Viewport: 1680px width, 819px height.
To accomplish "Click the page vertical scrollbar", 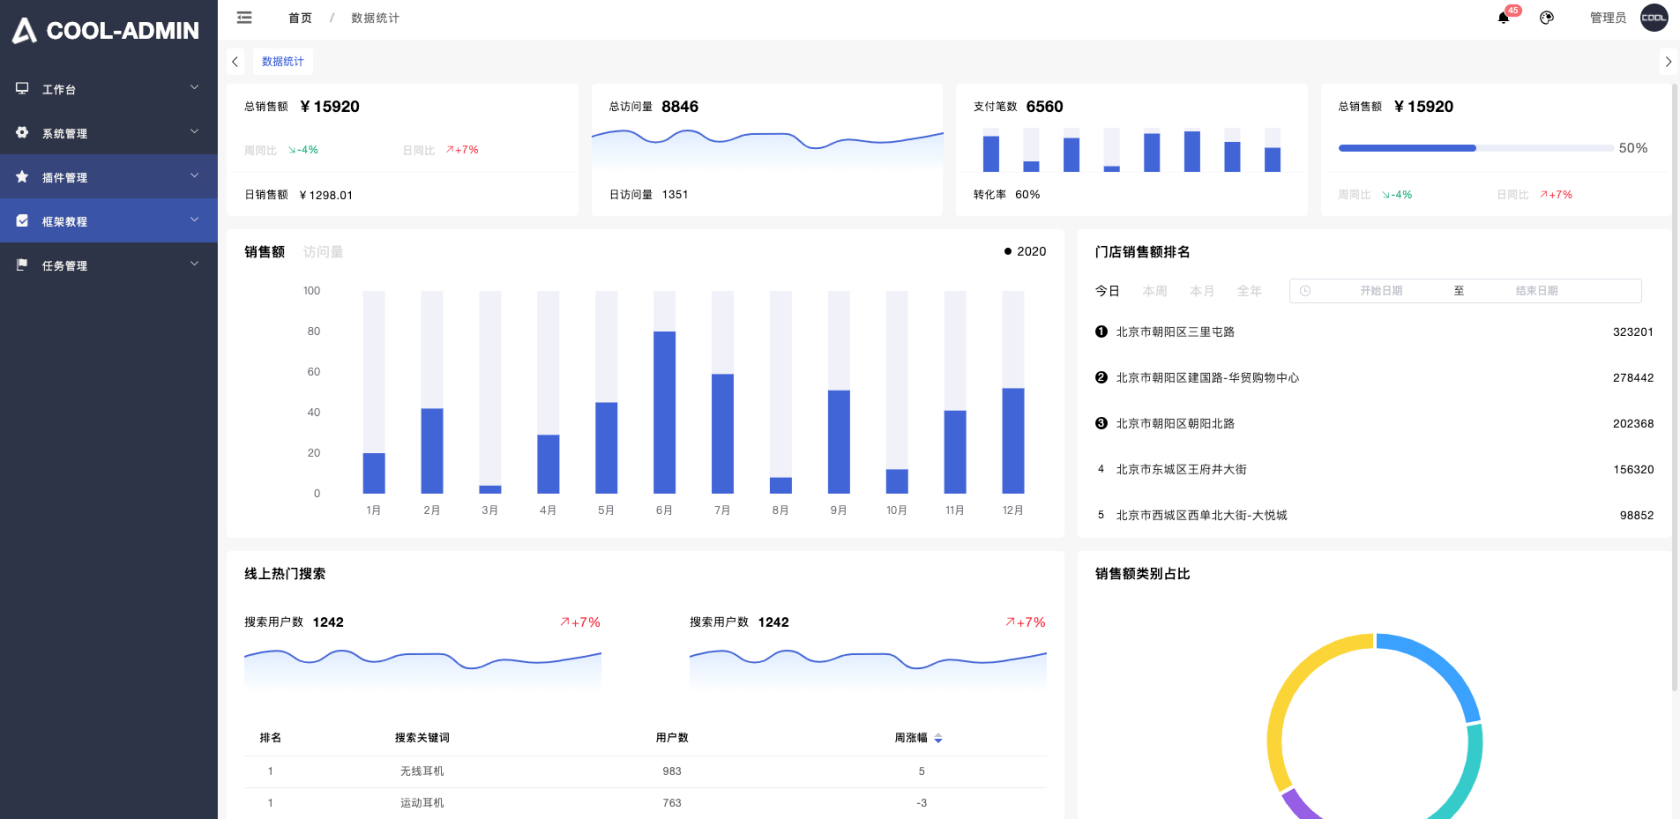I will pyautogui.click(x=1675, y=387).
